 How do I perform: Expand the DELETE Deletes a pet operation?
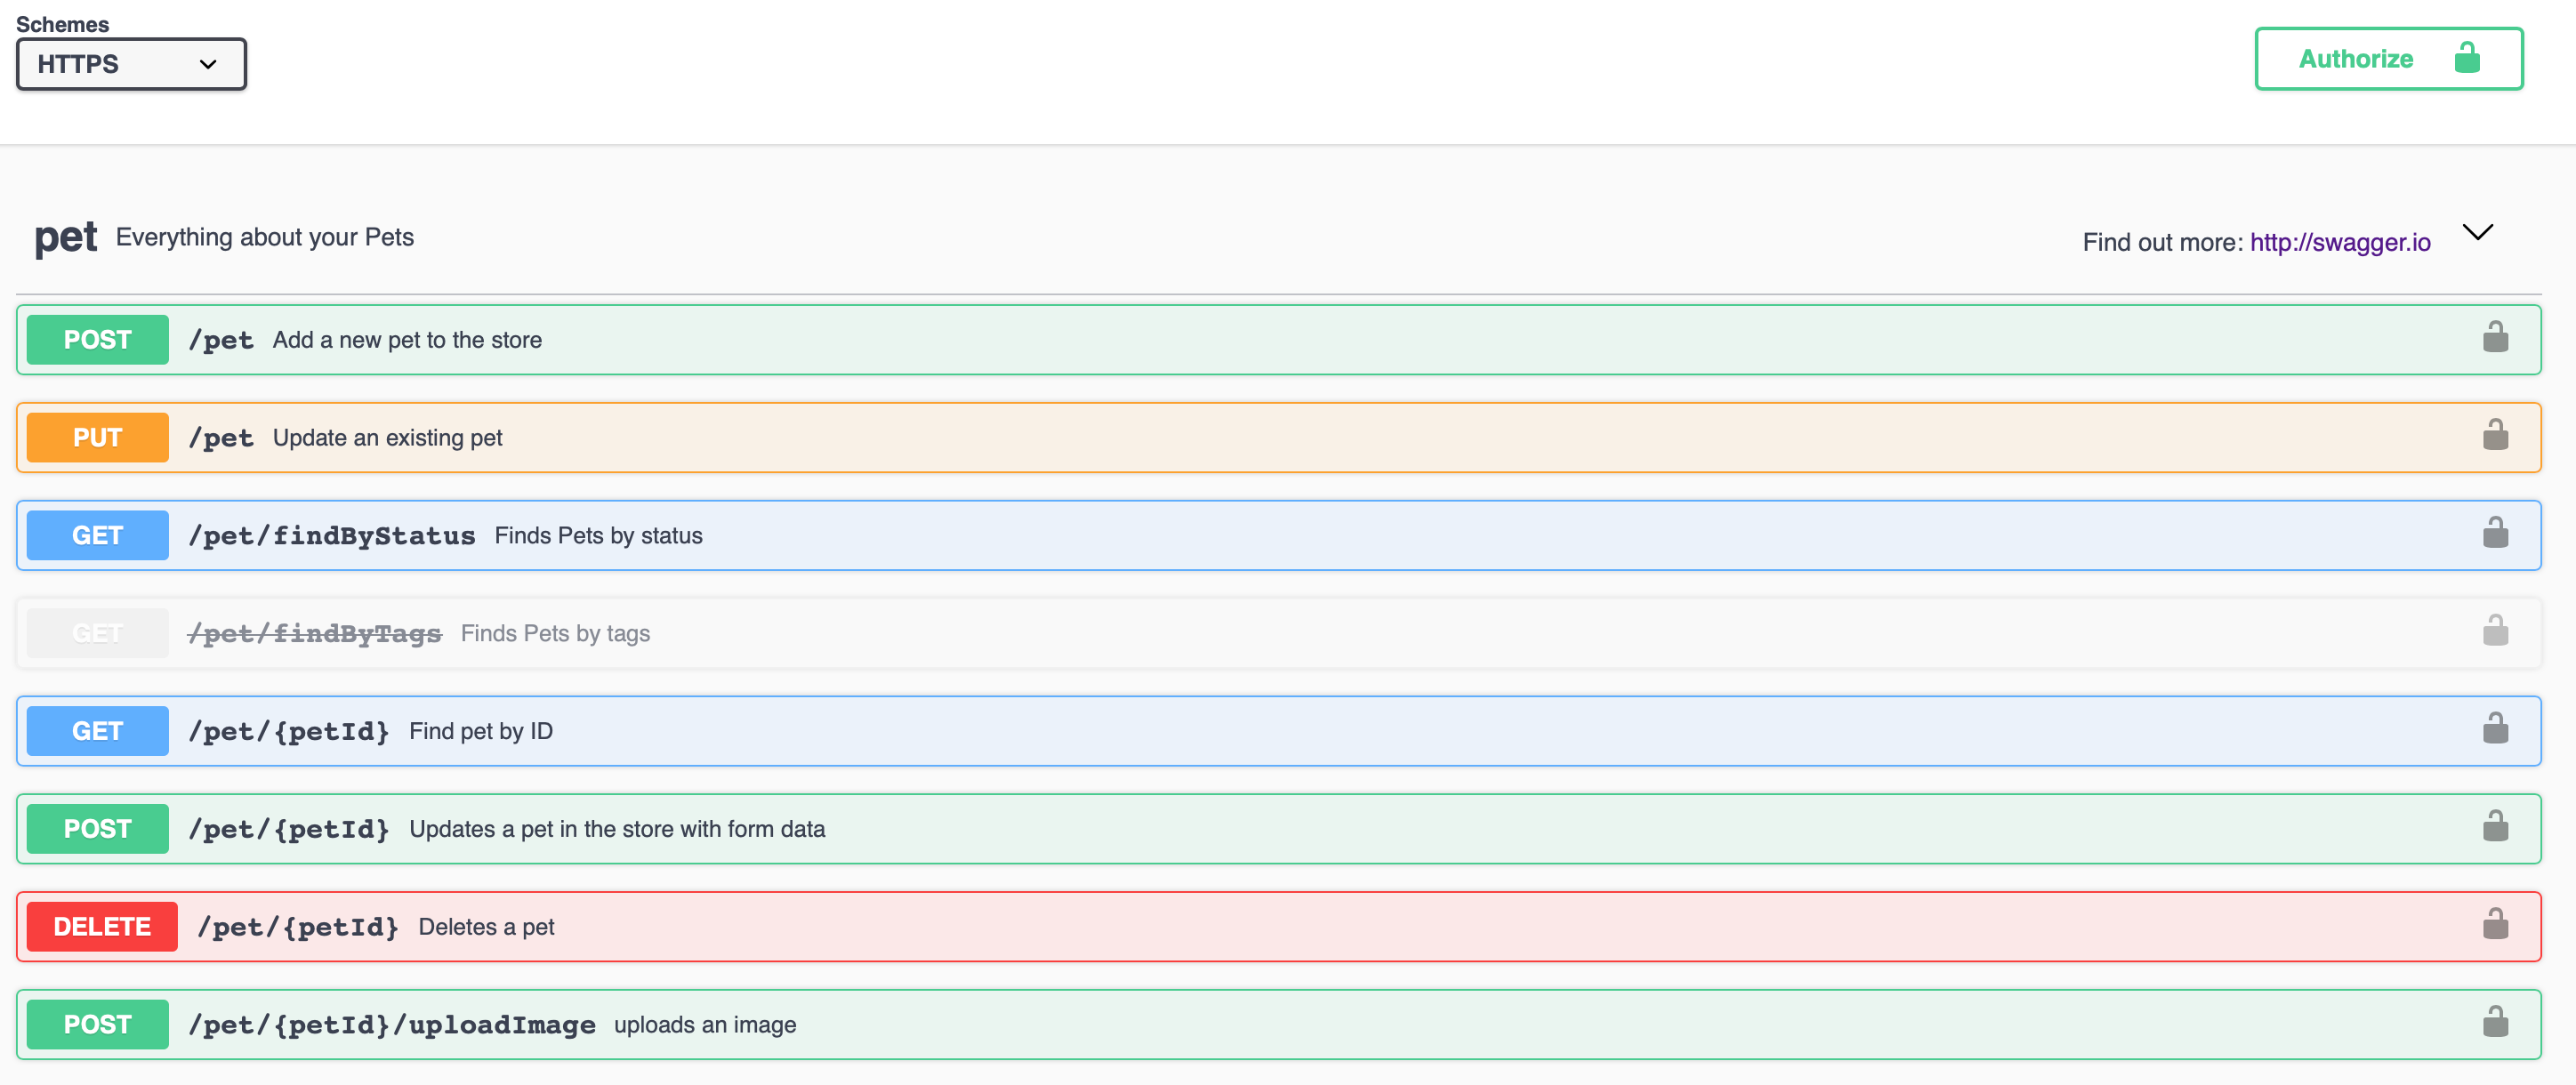[x=1278, y=927]
